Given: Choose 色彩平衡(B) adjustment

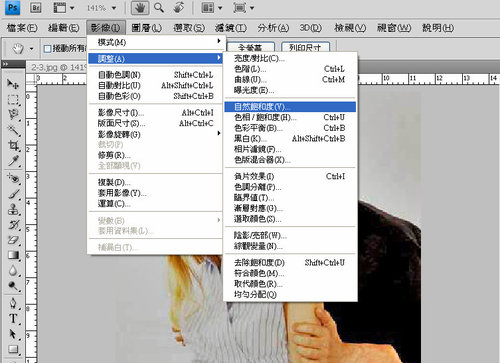Looking at the screenshot, I should 290,128.
